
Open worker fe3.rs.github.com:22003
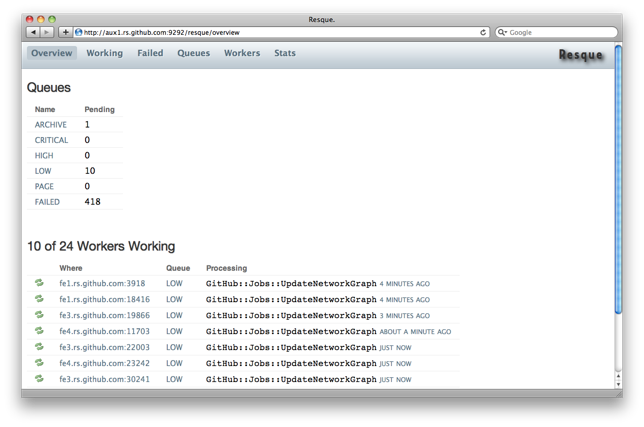104,347
